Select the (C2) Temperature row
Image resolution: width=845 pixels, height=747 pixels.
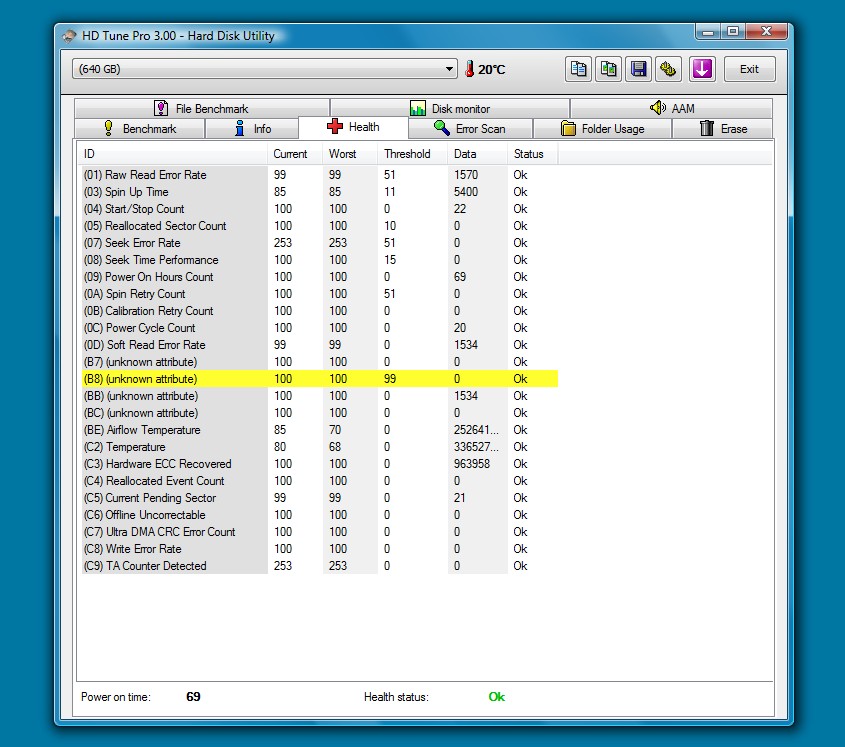point(320,447)
